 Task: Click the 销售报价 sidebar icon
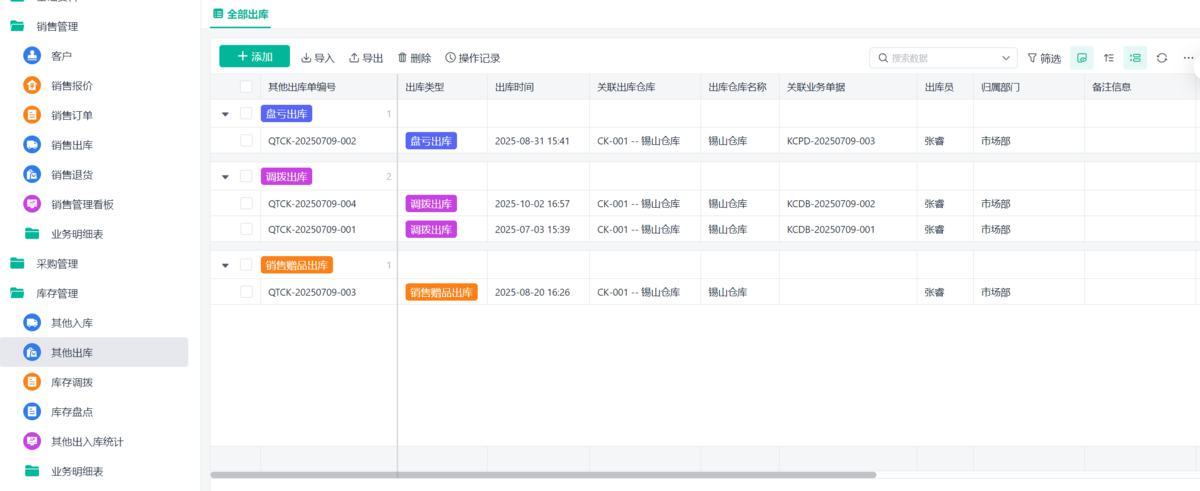32,86
